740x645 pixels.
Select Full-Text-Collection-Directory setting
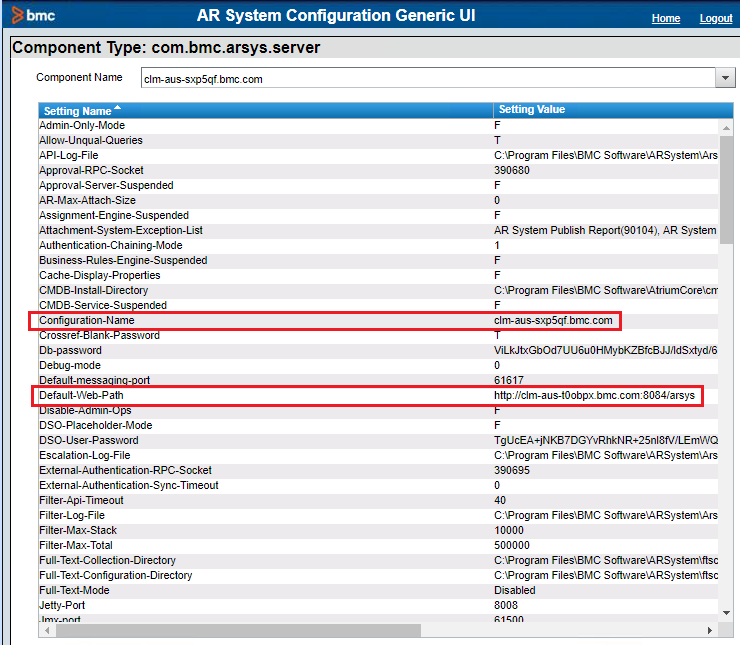point(107,561)
